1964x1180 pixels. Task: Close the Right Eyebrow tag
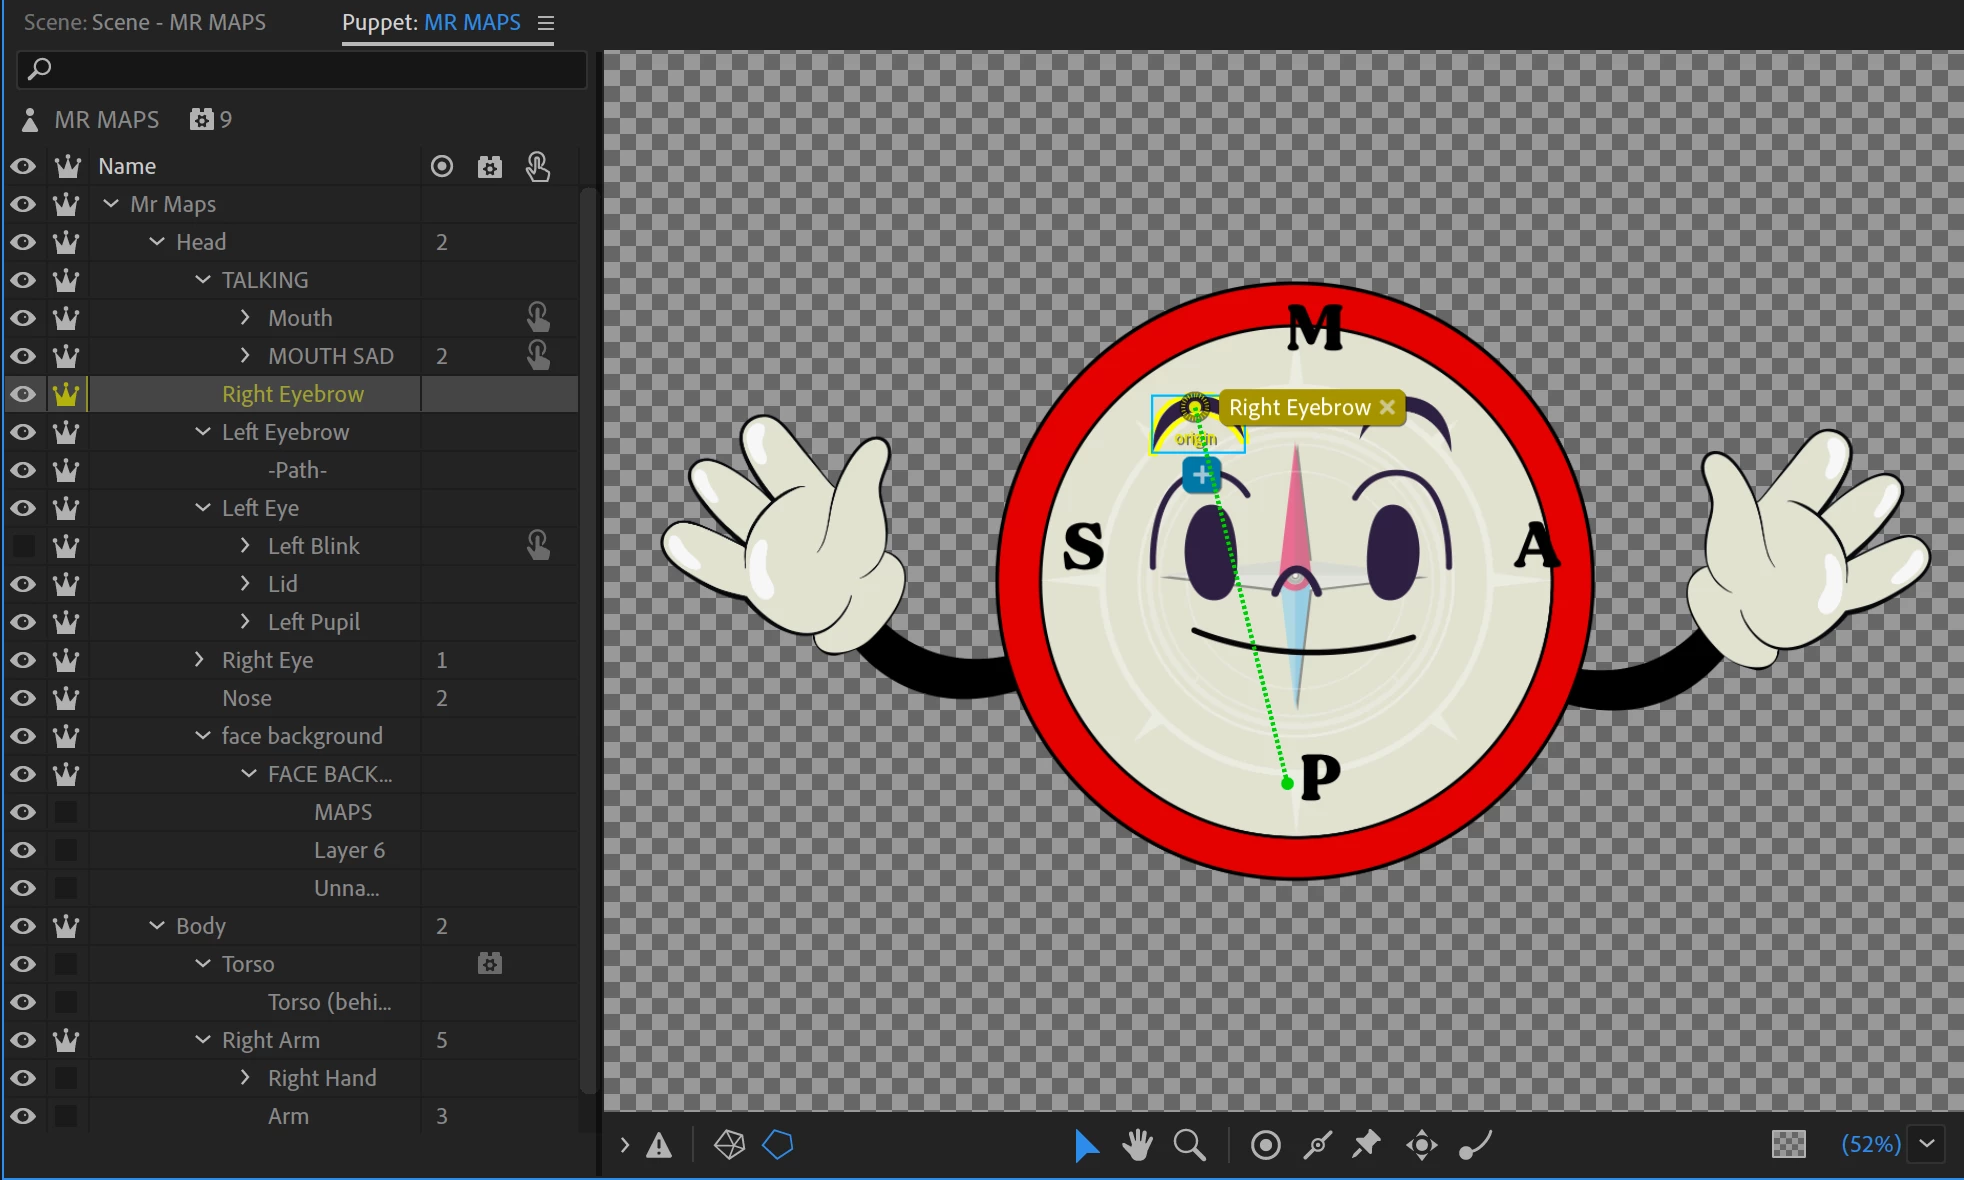pos(1387,407)
